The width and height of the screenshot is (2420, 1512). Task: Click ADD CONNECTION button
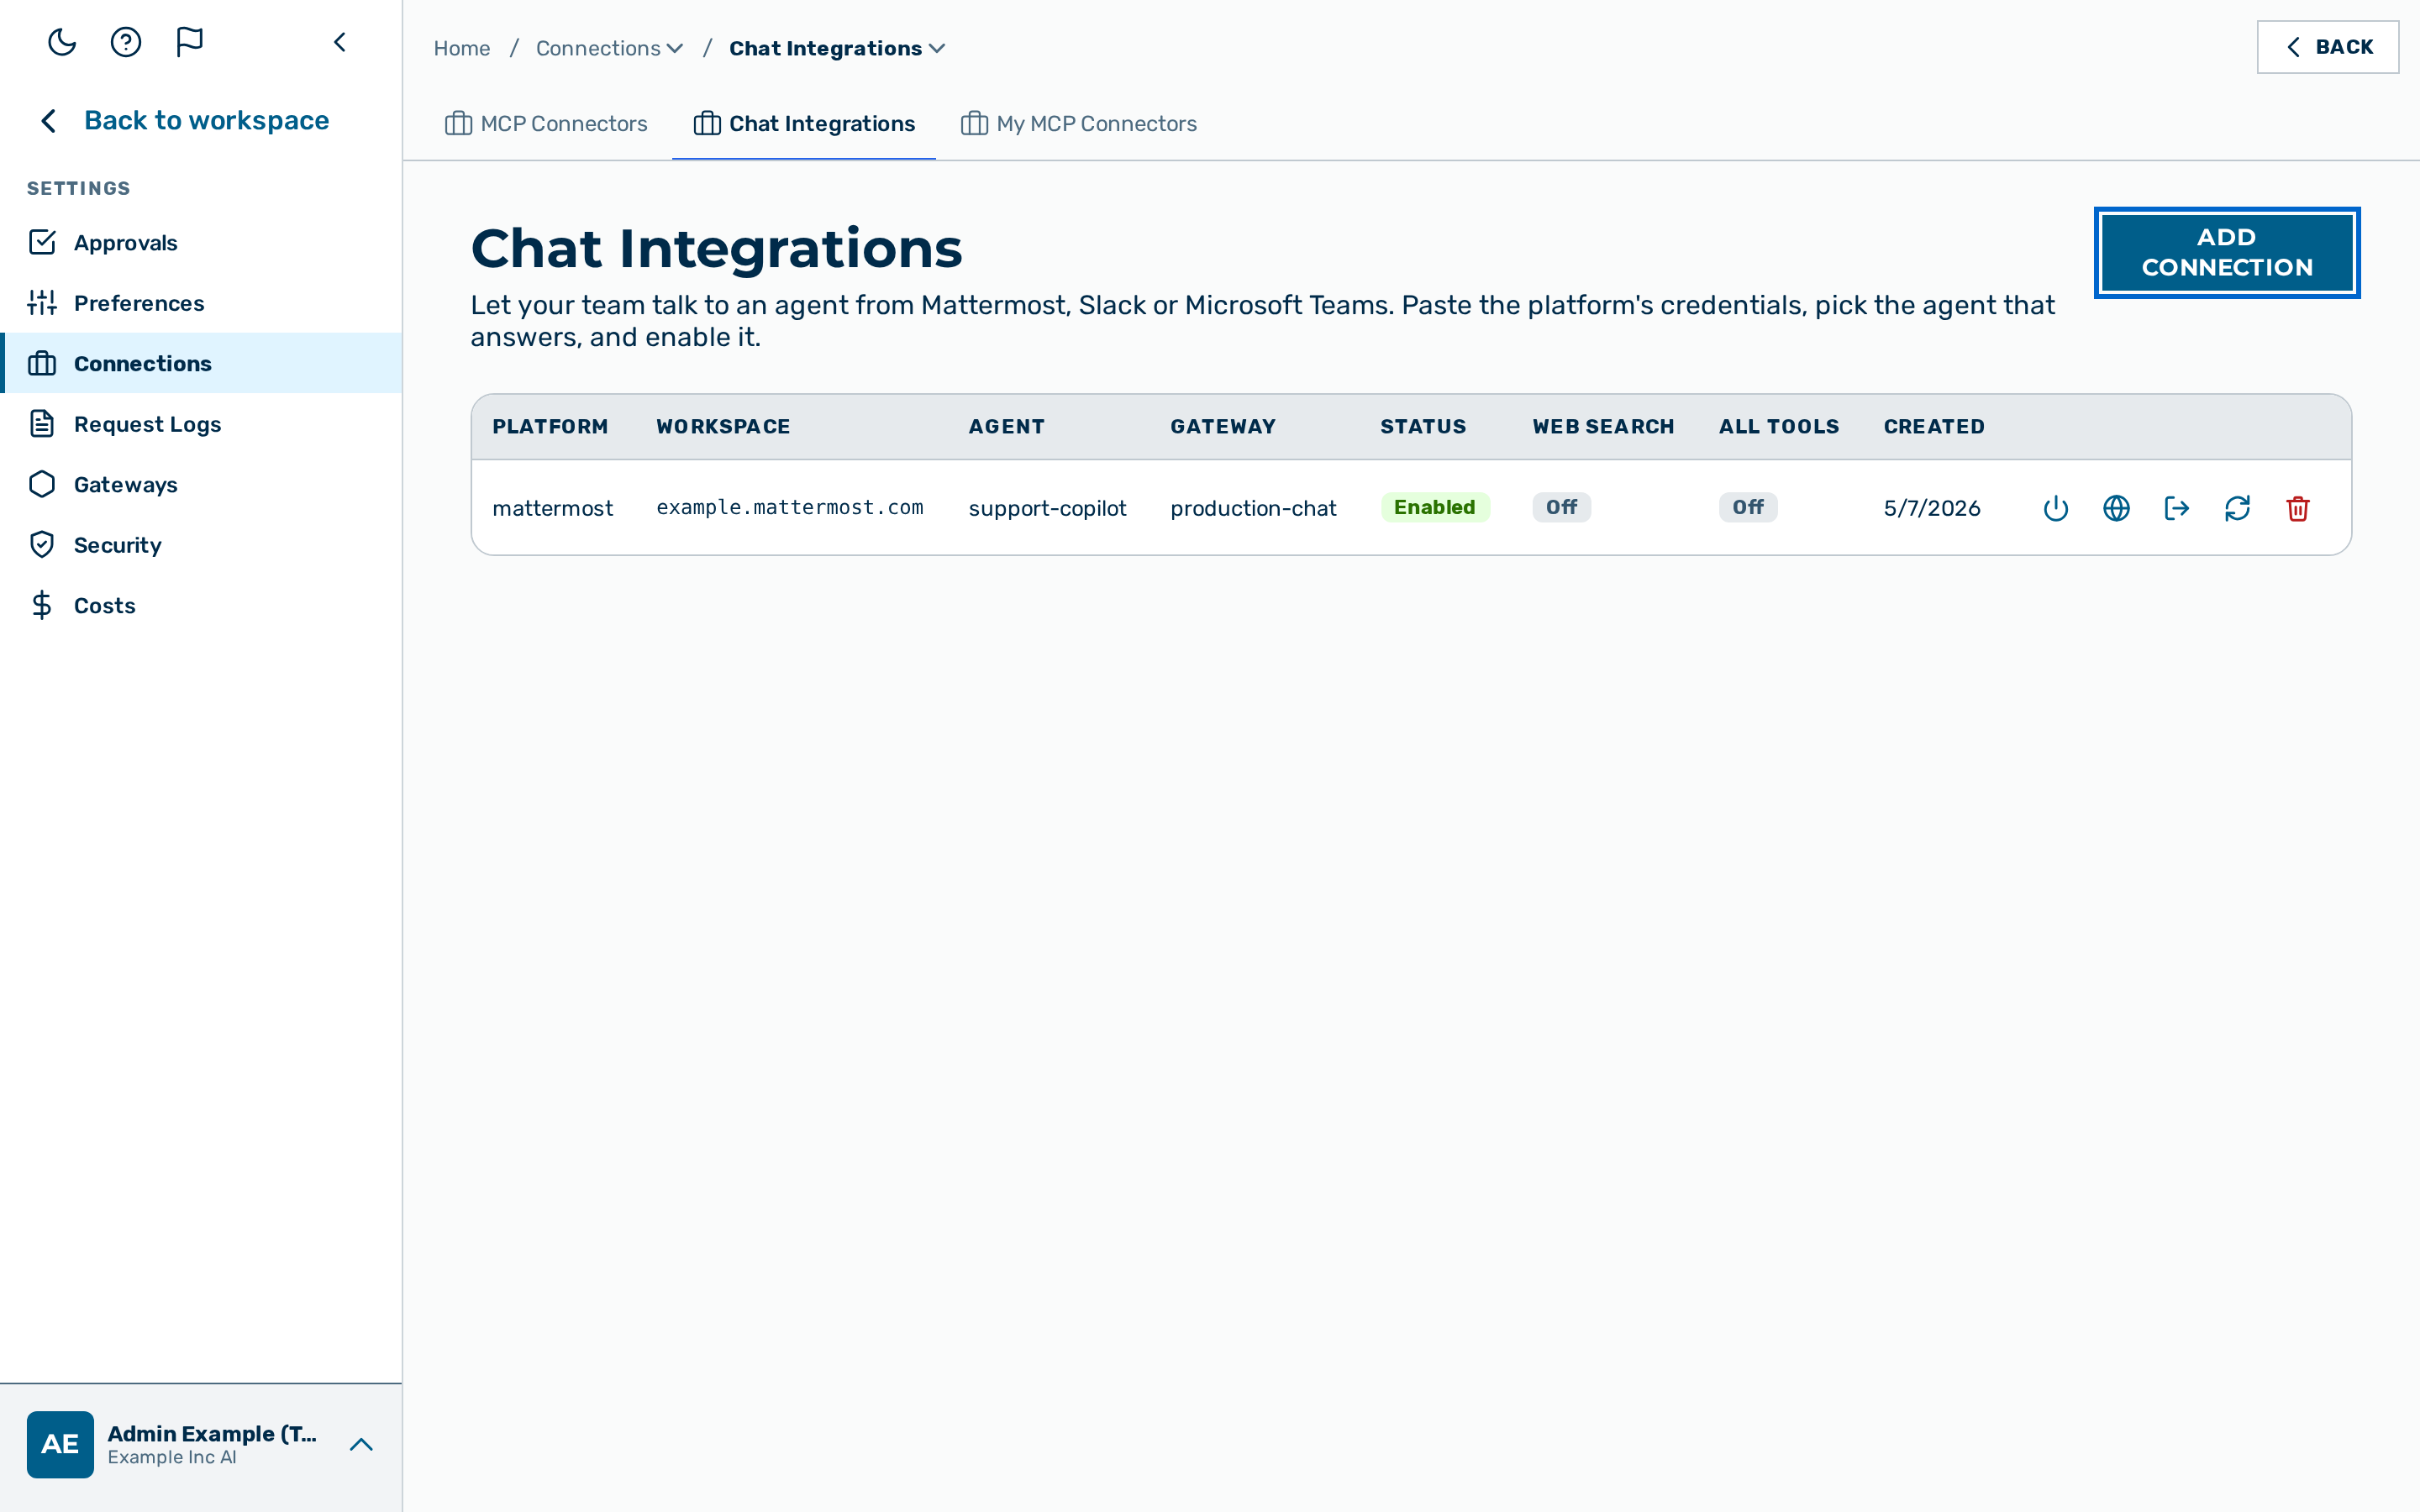pyautogui.click(x=2227, y=252)
